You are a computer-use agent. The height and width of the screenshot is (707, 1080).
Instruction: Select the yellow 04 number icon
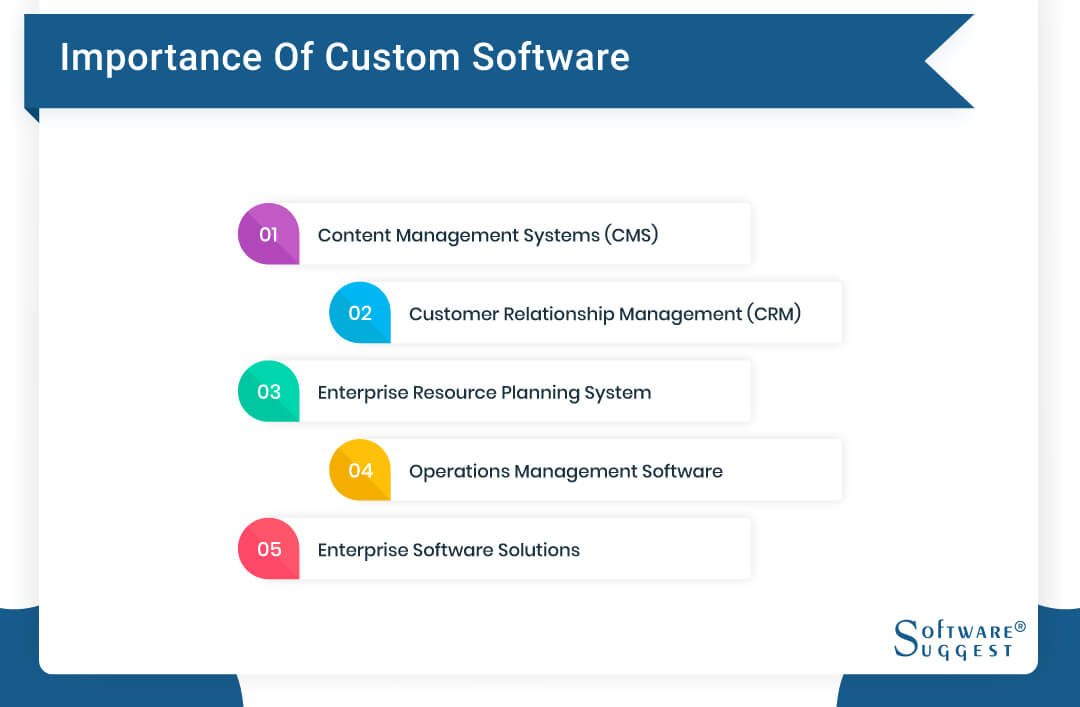[359, 468]
